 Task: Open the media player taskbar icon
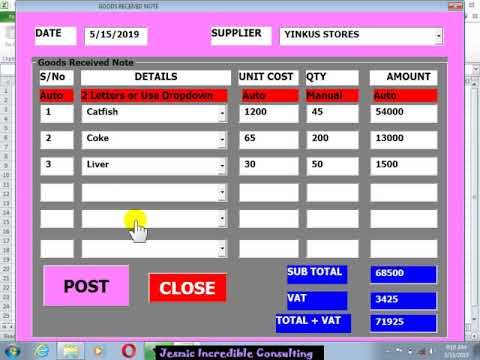coord(99,351)
